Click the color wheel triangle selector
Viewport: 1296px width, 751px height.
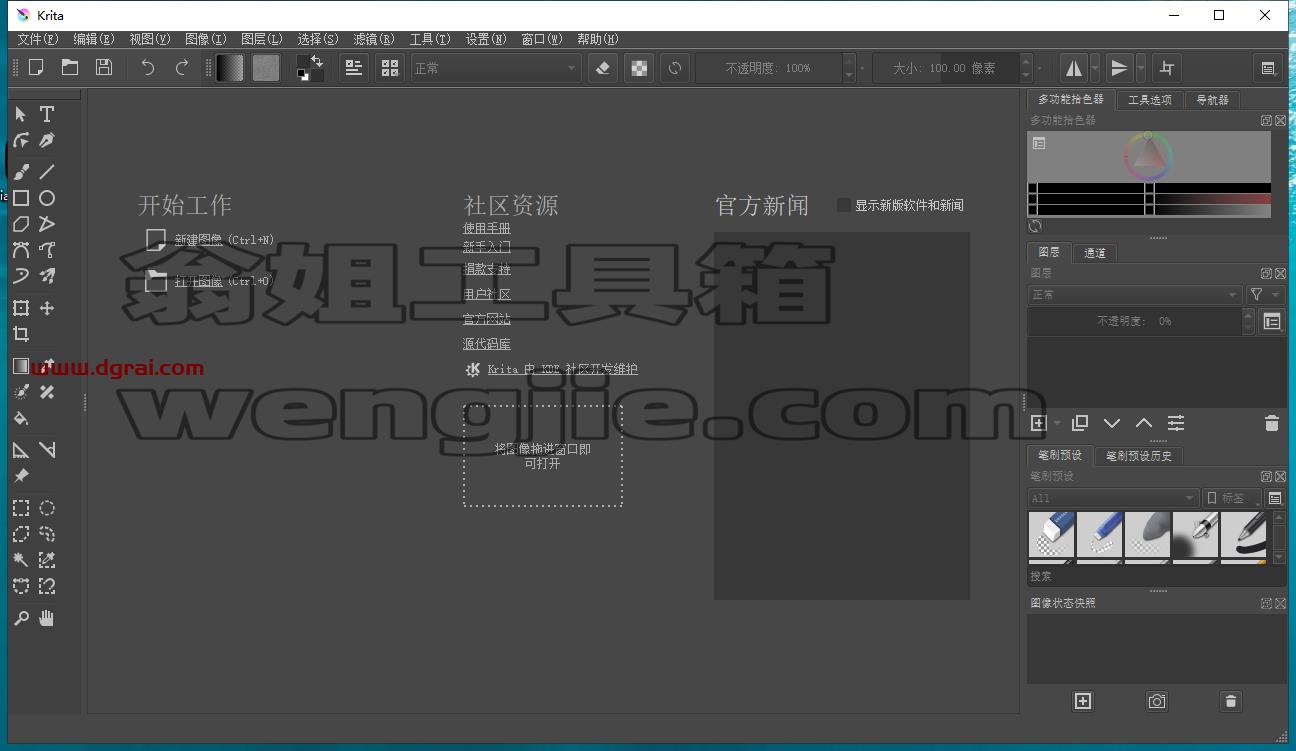point(1148,155)
